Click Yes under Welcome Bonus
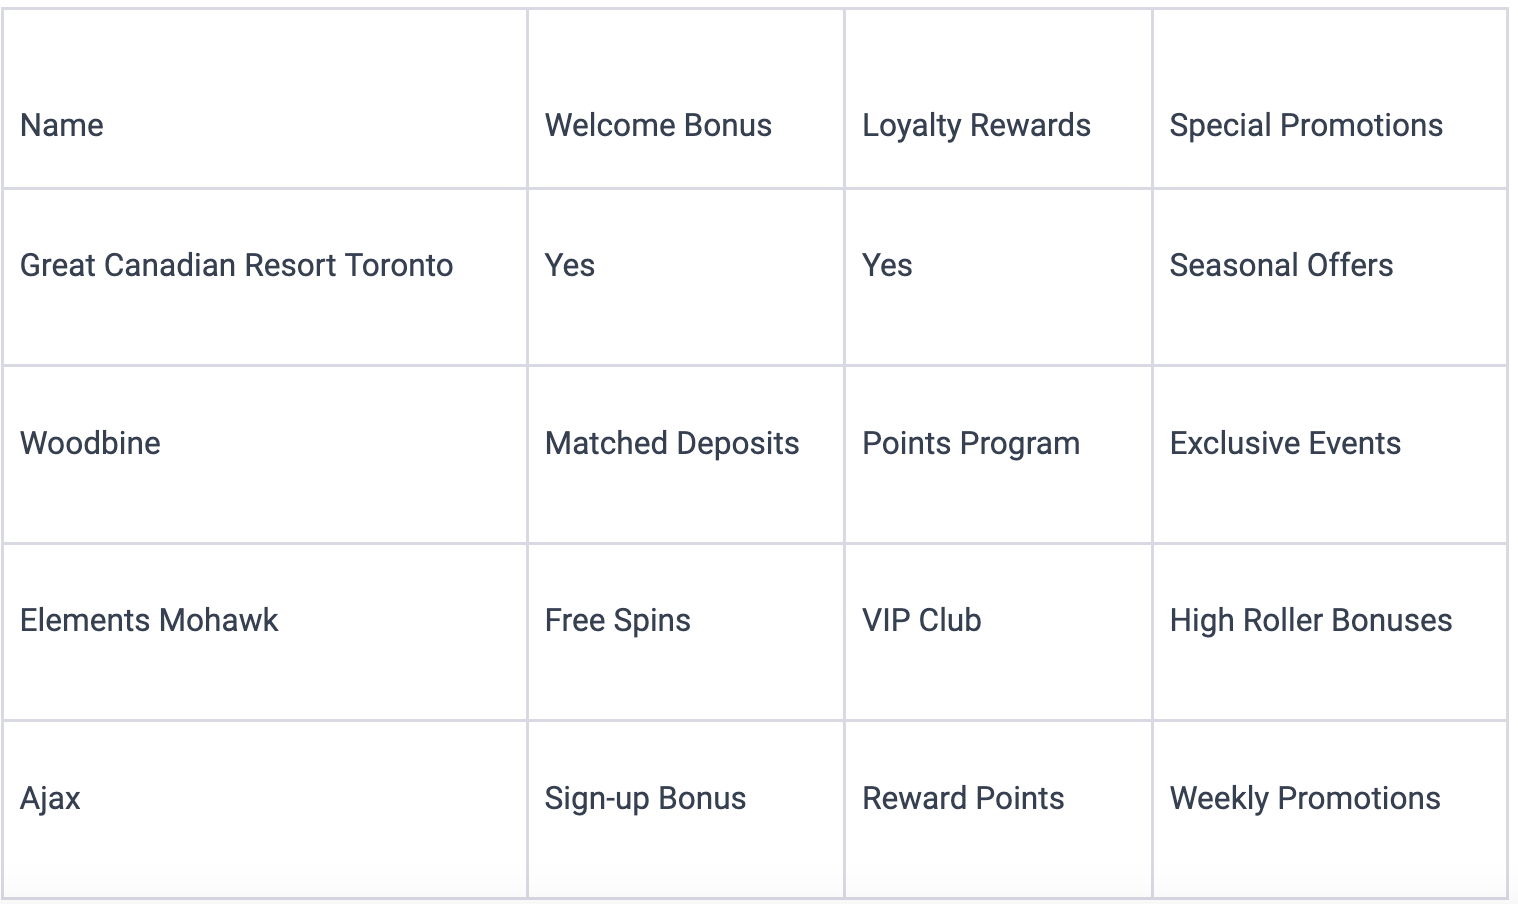 click(570, 265)
